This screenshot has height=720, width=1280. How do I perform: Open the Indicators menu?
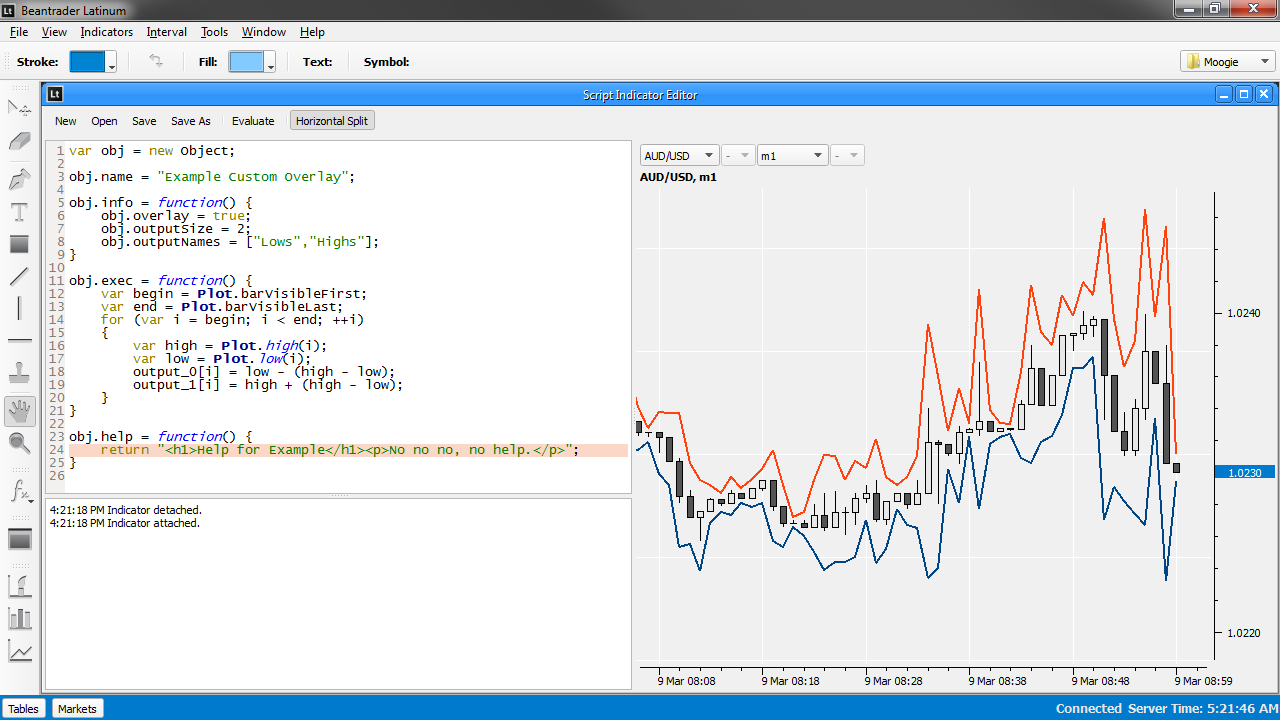point(106,32)
